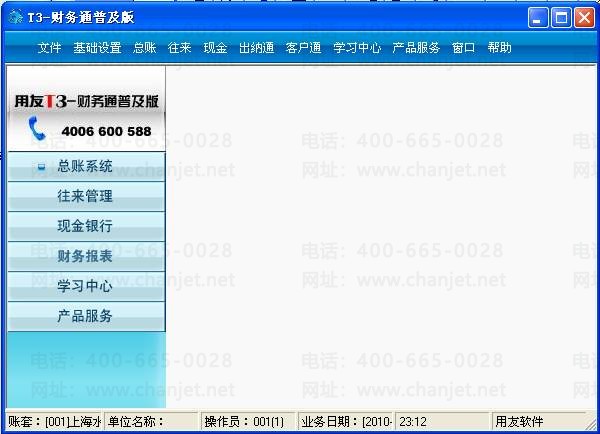
Task: Click the 业务日期 status bar entry
Action: (x=346, y=421)
